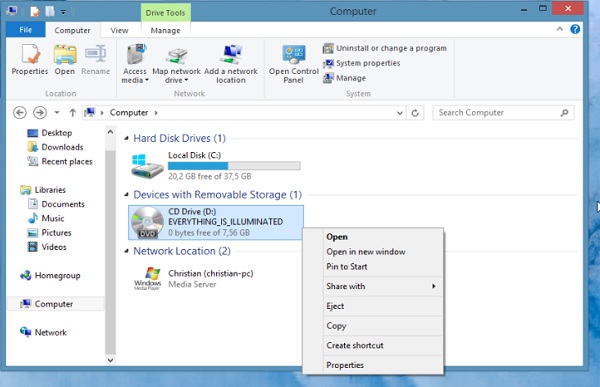Viewport: 600px width, 387px height.
Task: Collapse the Network Location group
Action: [126, 251]
